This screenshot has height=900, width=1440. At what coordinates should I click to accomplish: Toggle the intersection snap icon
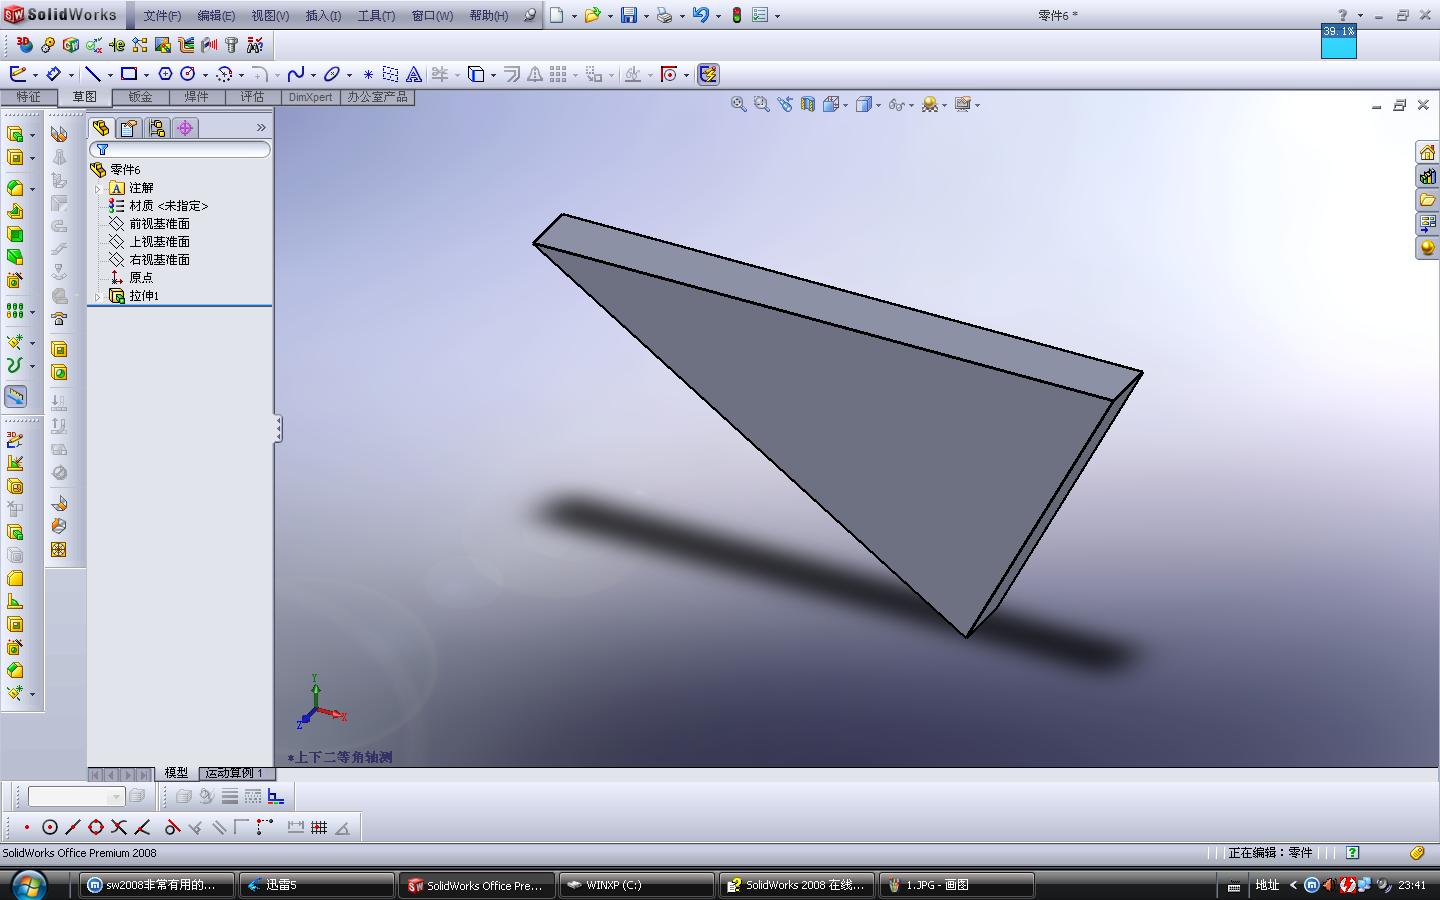[119, 827]
